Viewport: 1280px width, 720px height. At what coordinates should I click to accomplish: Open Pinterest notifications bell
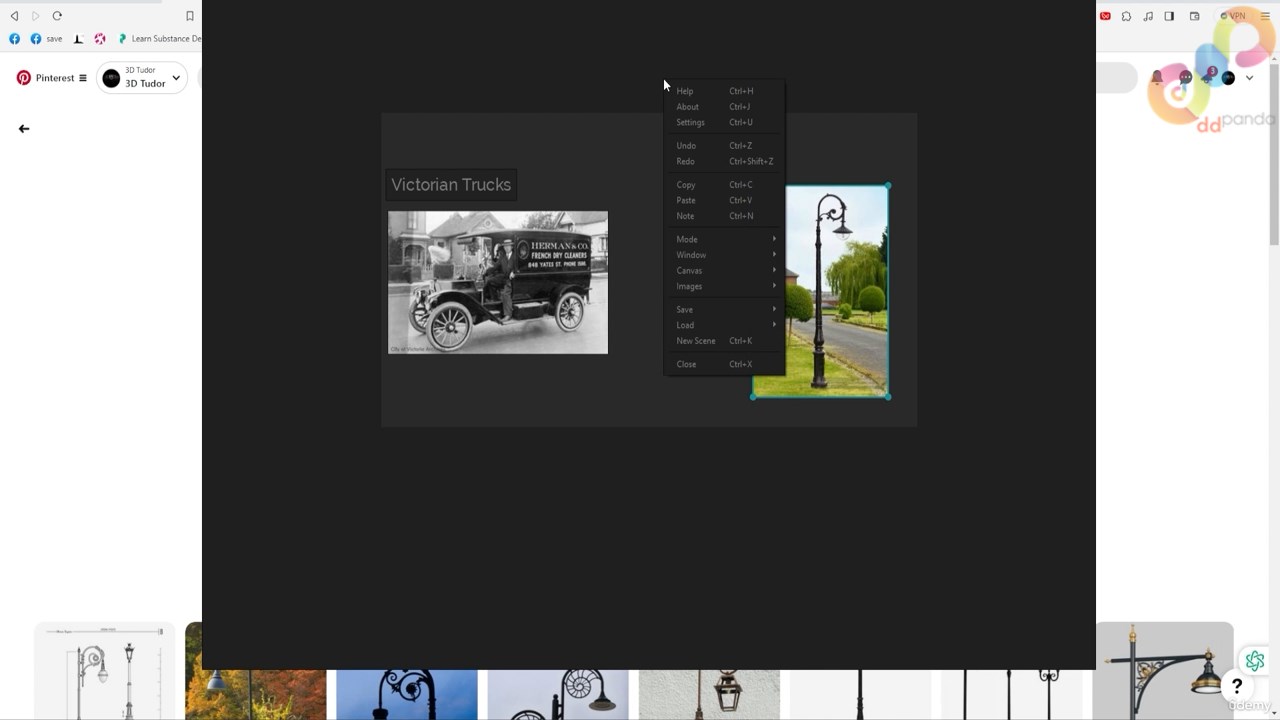(1157, 77)
